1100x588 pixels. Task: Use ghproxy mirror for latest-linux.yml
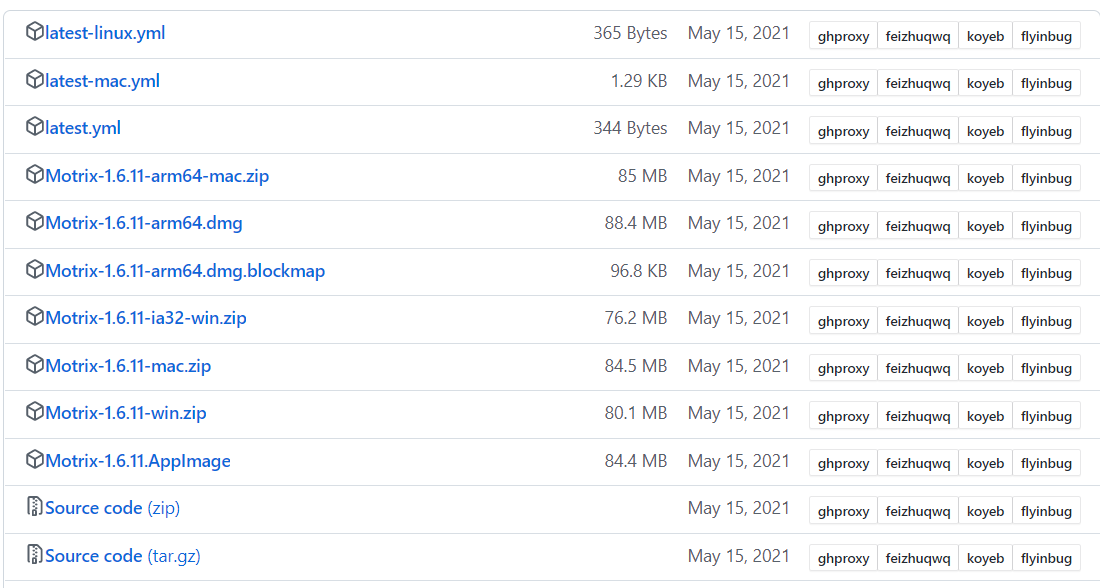843,36
